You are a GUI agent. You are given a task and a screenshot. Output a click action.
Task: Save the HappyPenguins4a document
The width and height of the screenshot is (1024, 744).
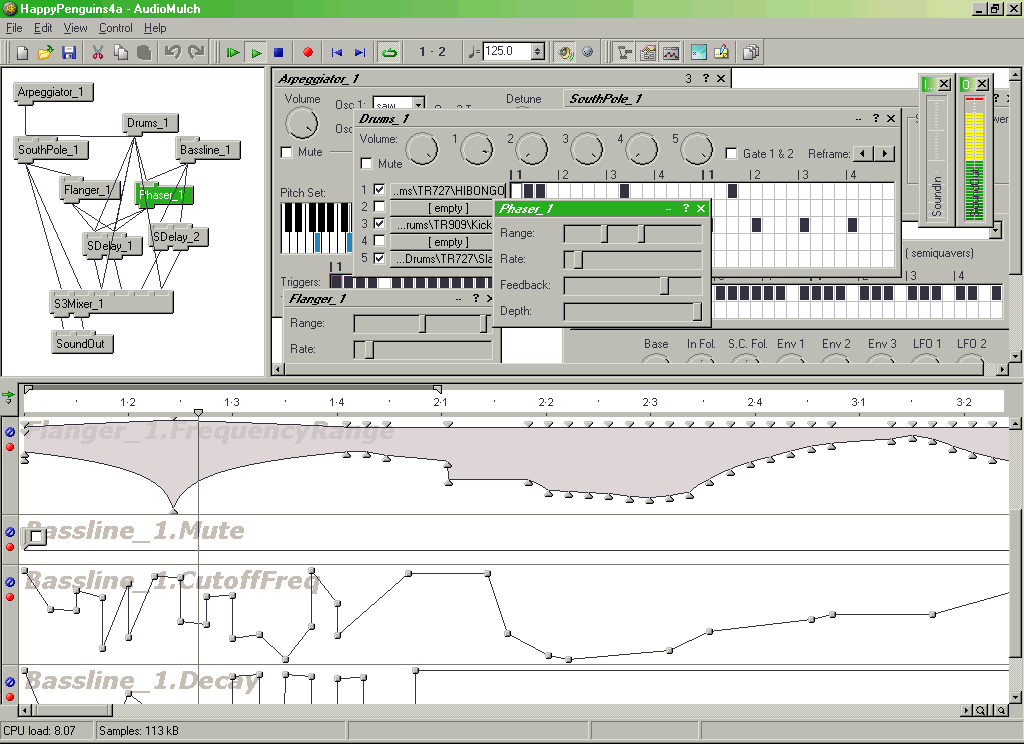(68, 52)
